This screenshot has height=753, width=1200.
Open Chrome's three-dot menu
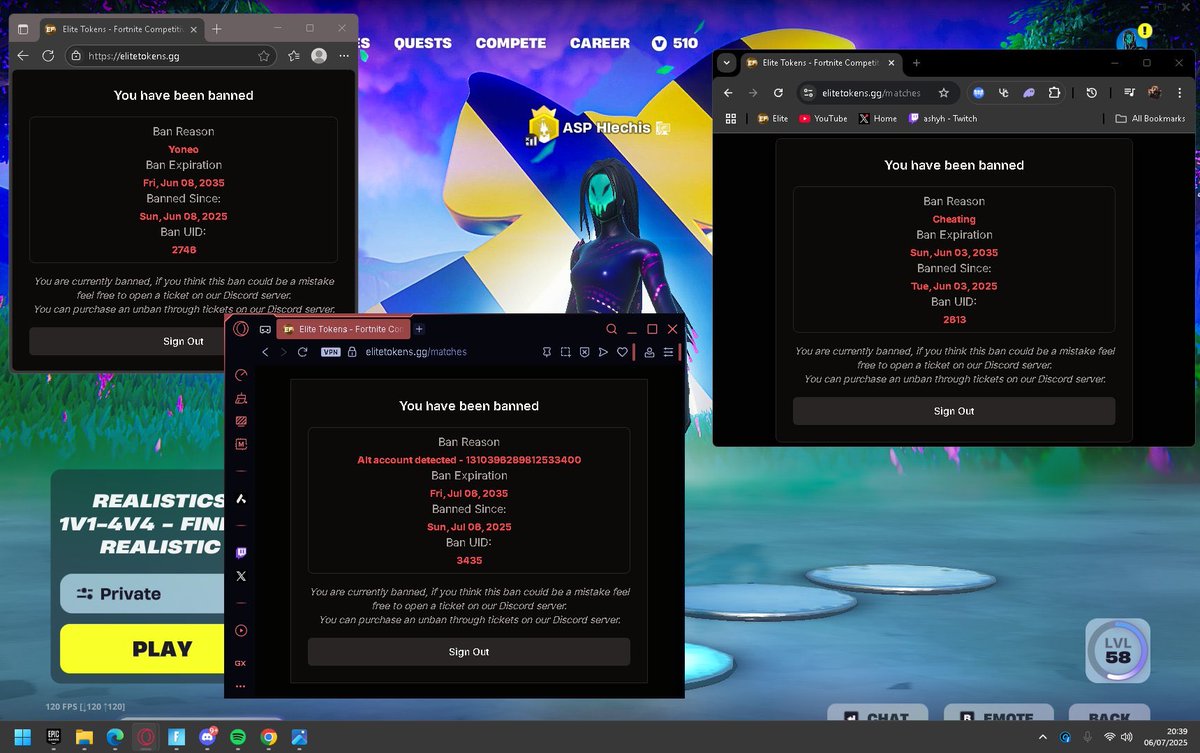click(1180, 93)
